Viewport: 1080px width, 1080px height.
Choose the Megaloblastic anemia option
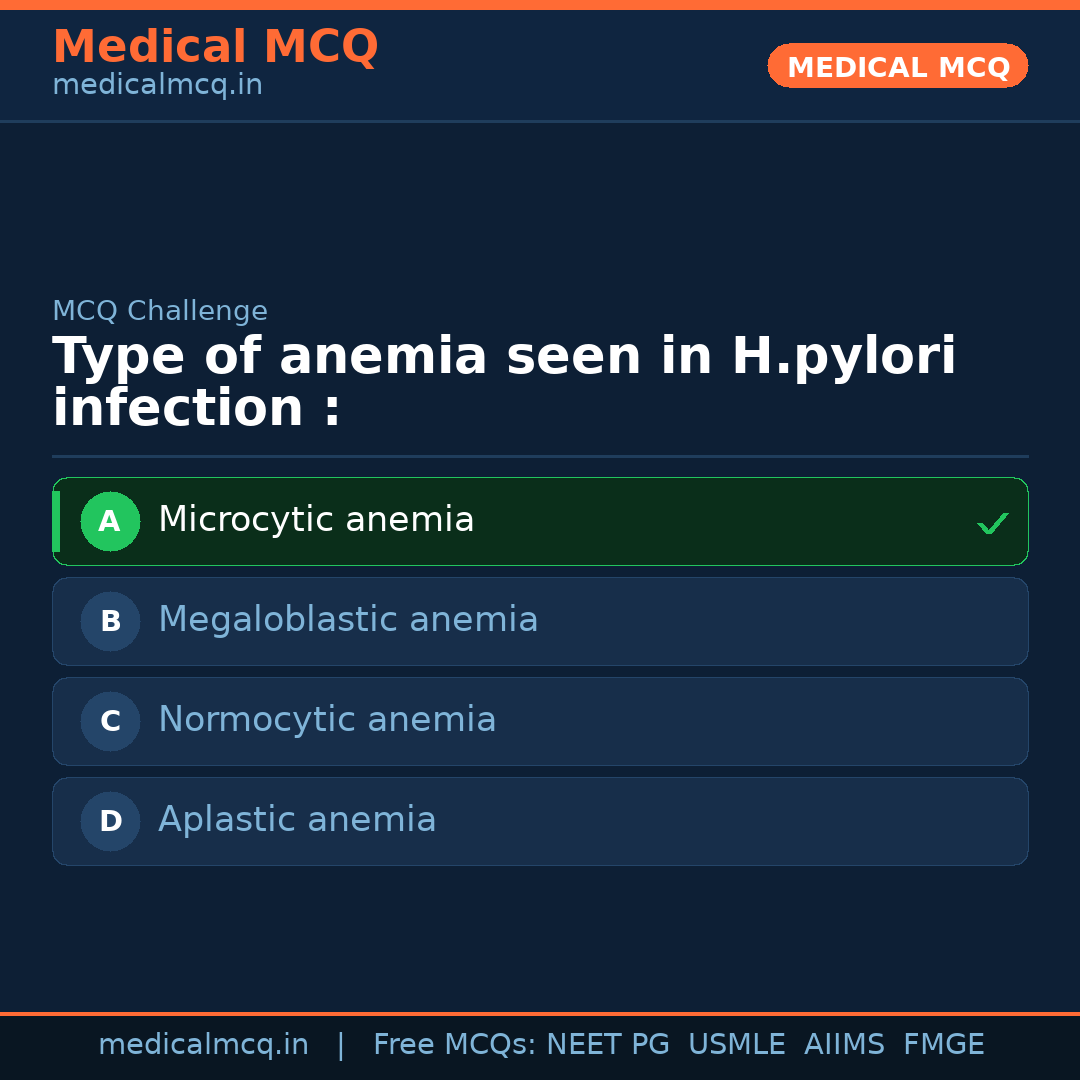[x=348, y=620]
